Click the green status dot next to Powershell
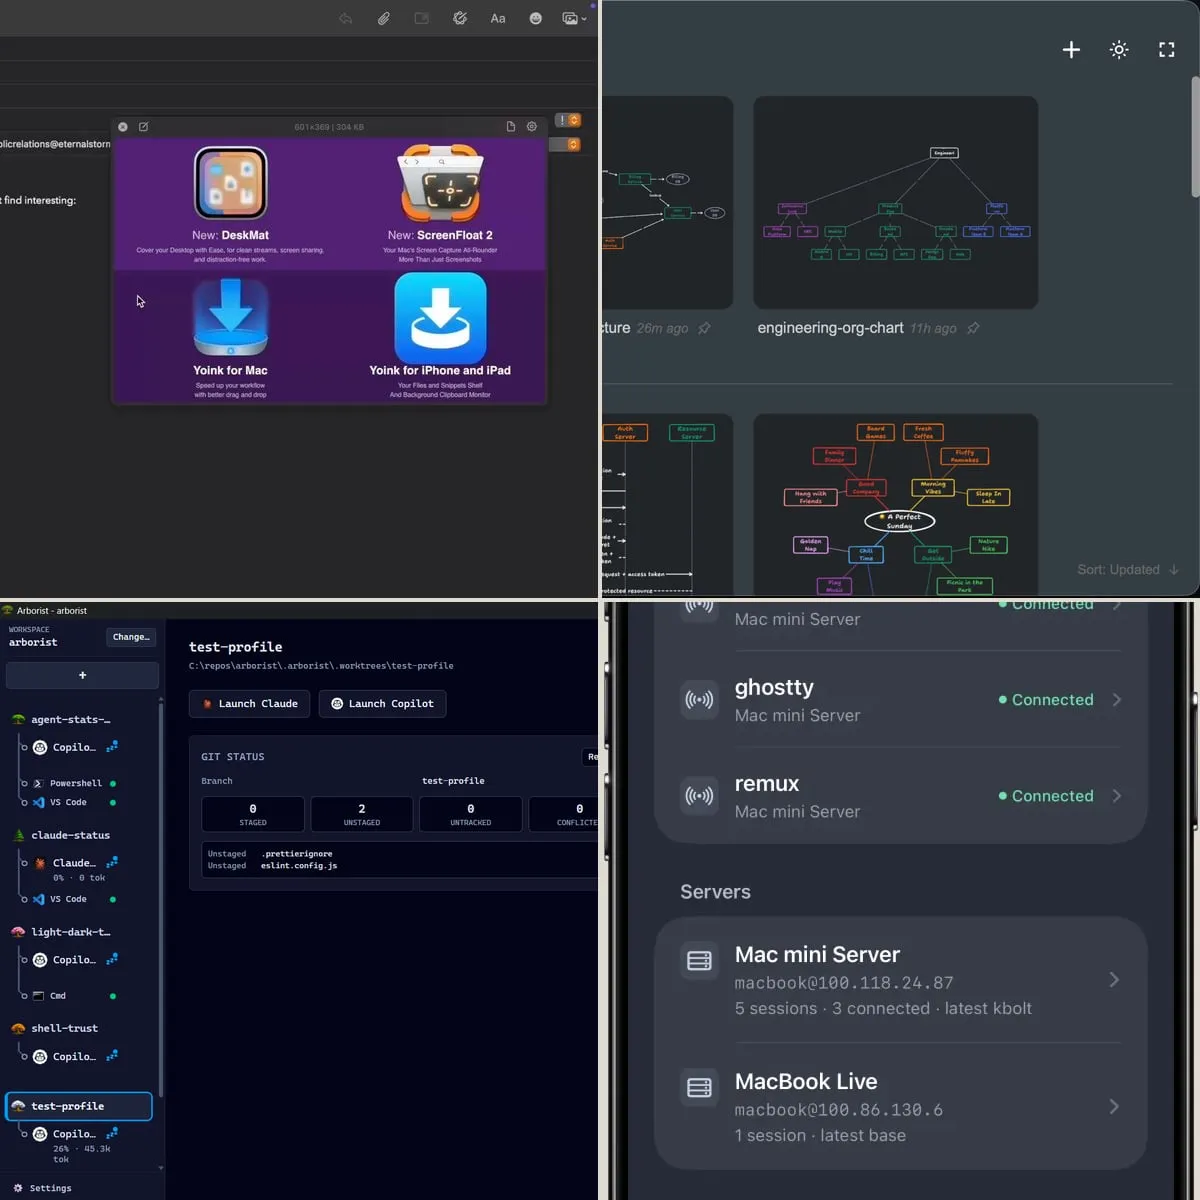 [113, 784]
